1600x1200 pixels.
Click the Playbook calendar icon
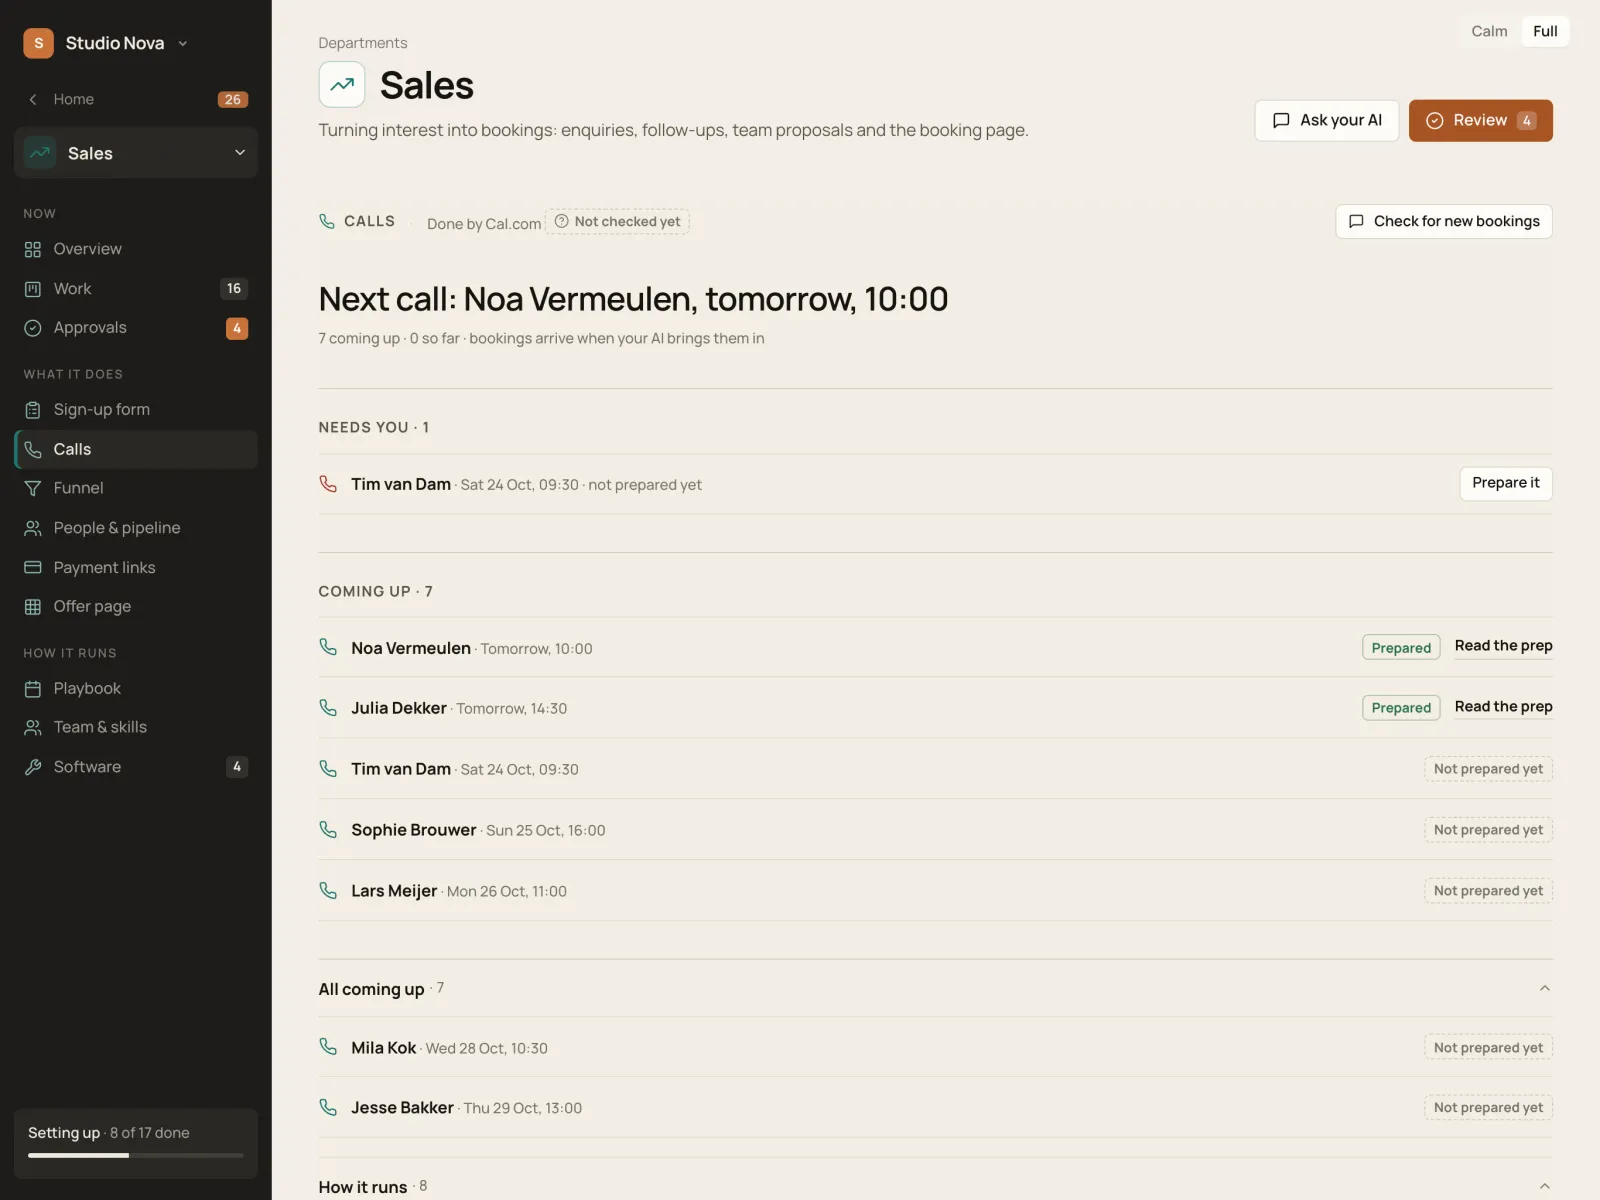click(33, 689)
